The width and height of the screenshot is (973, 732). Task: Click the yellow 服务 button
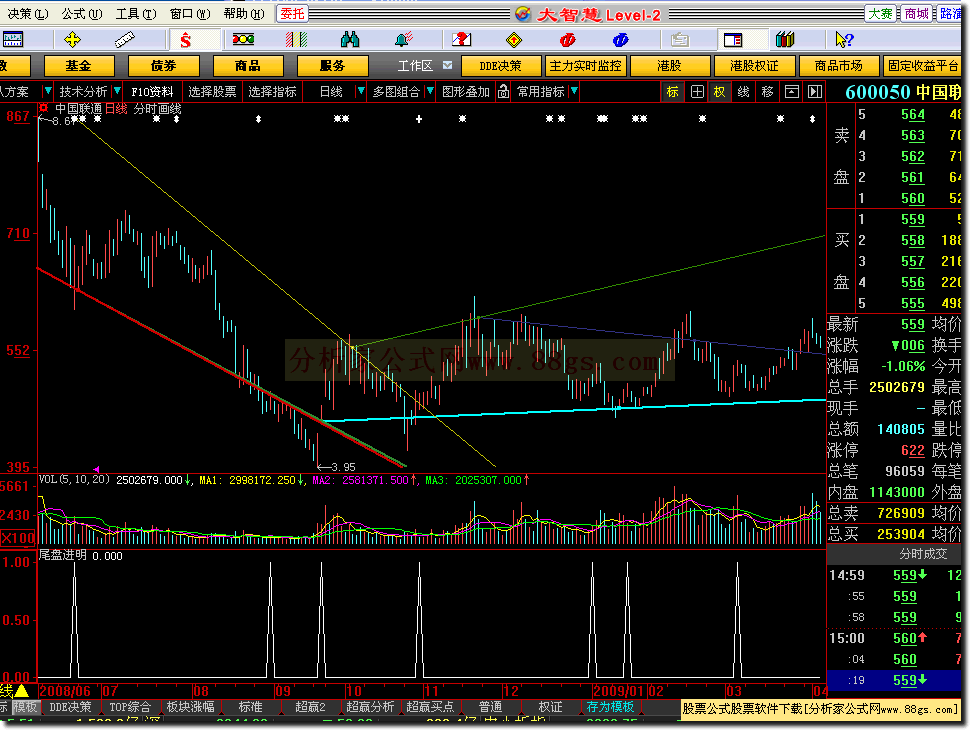(x=333, y=66)
